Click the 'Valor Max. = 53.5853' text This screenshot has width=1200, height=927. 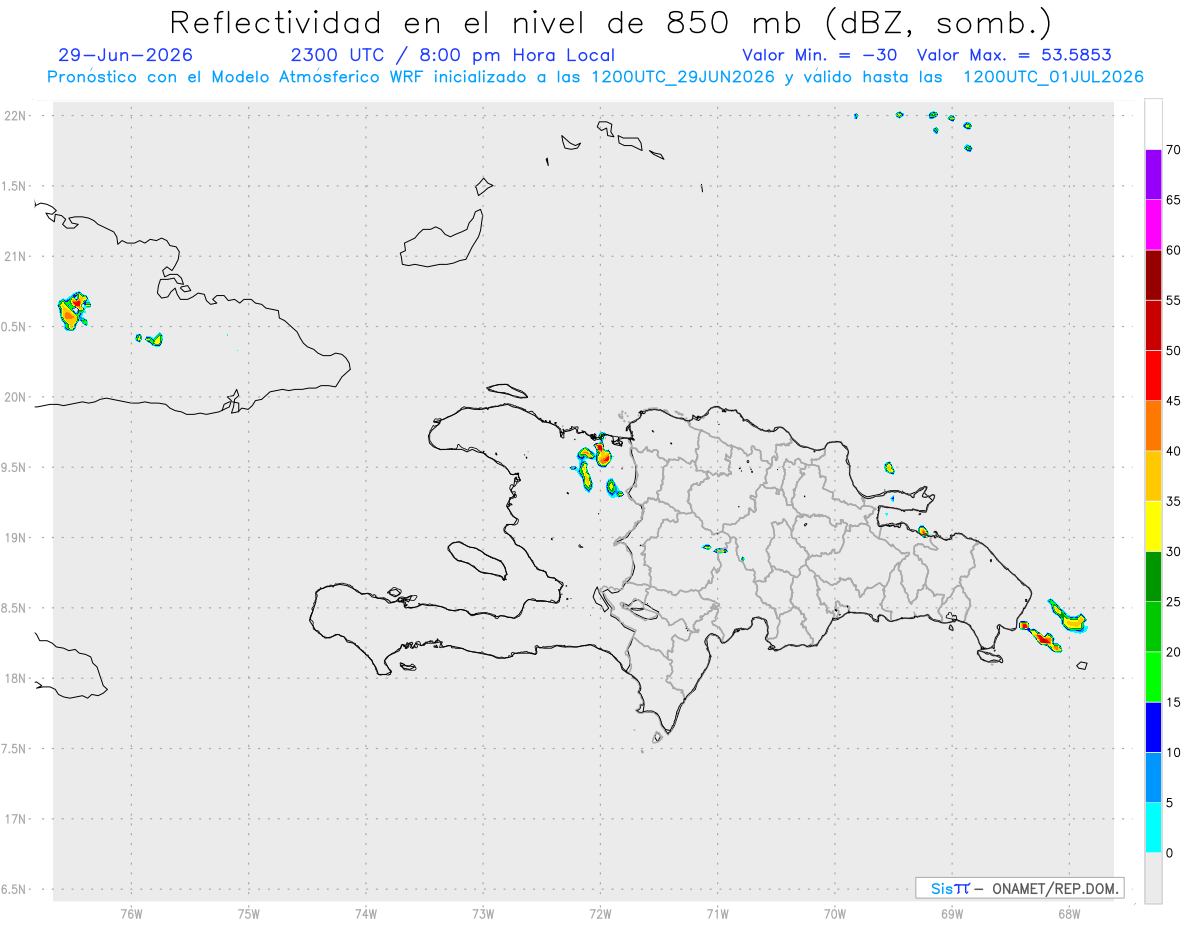tap(1014, 55)
